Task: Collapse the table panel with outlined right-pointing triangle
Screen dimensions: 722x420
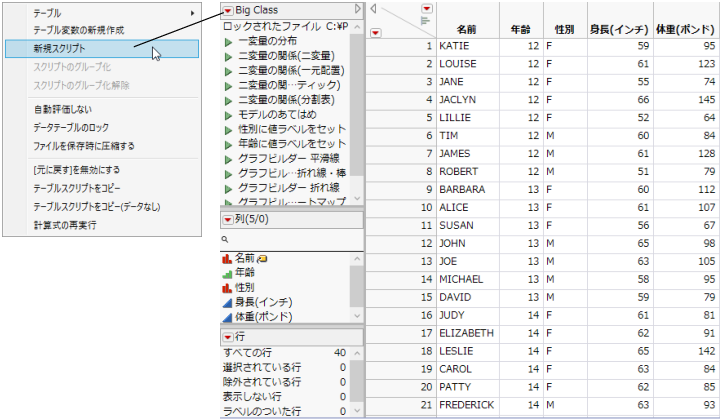Action: 358,9
